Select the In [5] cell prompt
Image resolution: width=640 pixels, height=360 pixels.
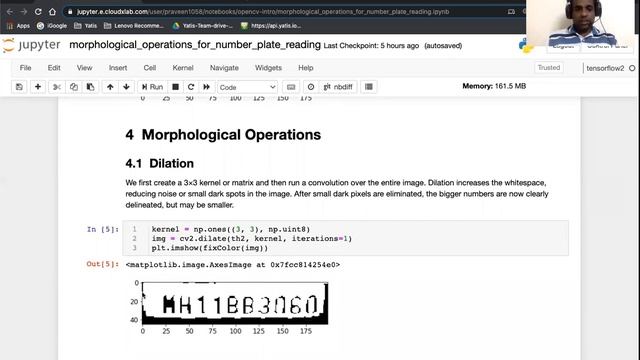103,229
